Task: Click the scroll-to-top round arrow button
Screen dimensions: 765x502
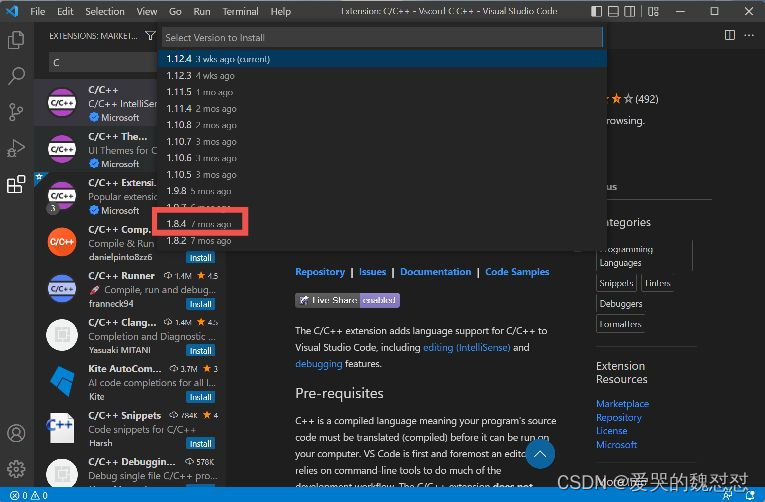Action: [540, 454]
